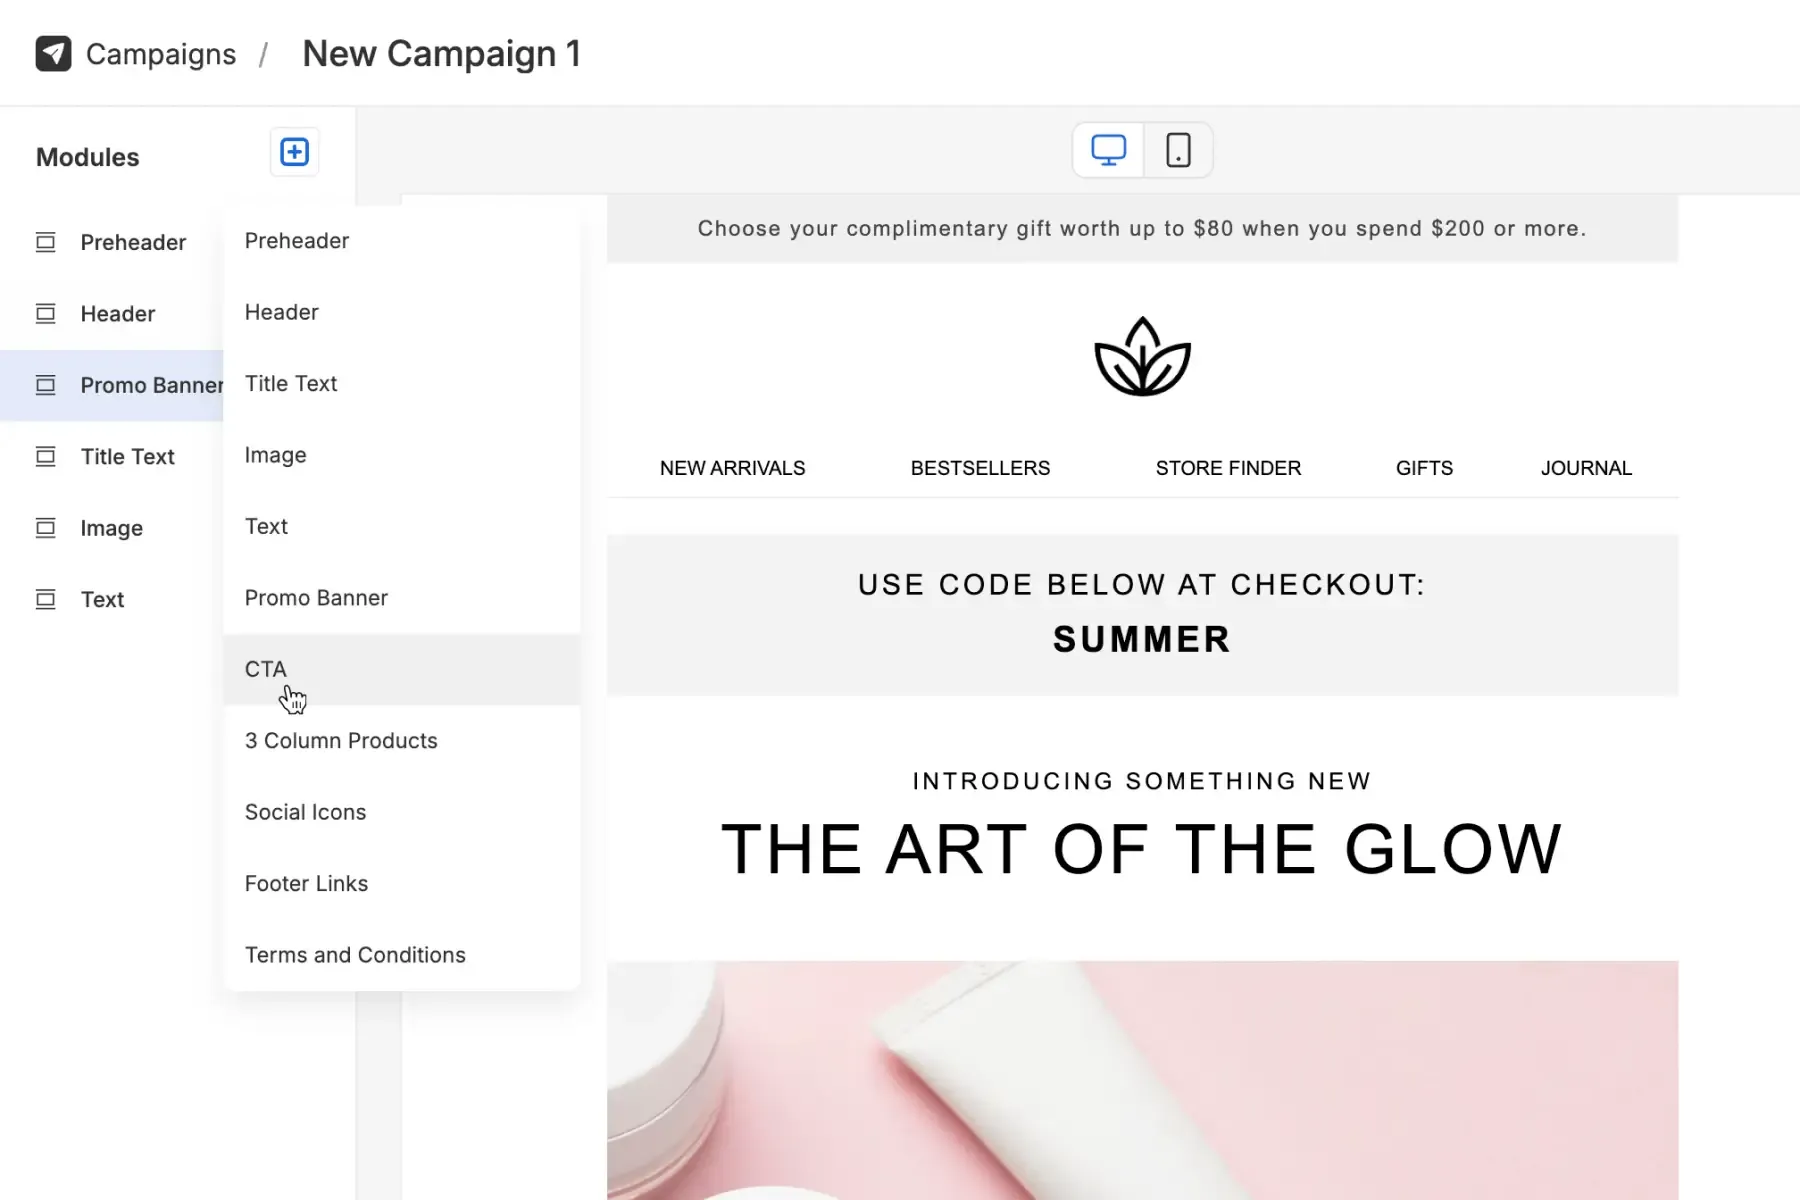Click the STORE FINDER link

[x=1228, y=467]
